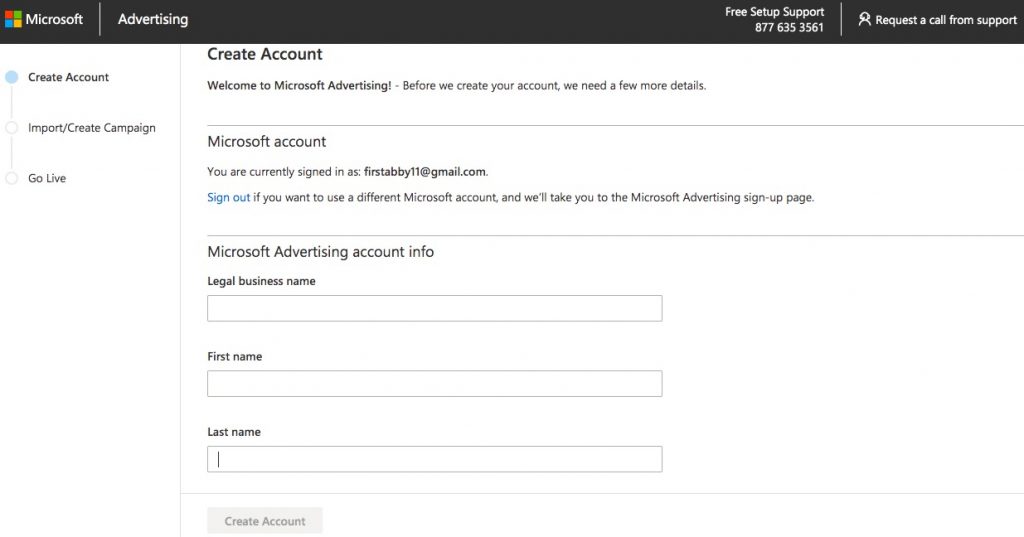Click the Microsoft four-square logo
This screenshot has width=1024, height=537.
[x=13, y=20]
